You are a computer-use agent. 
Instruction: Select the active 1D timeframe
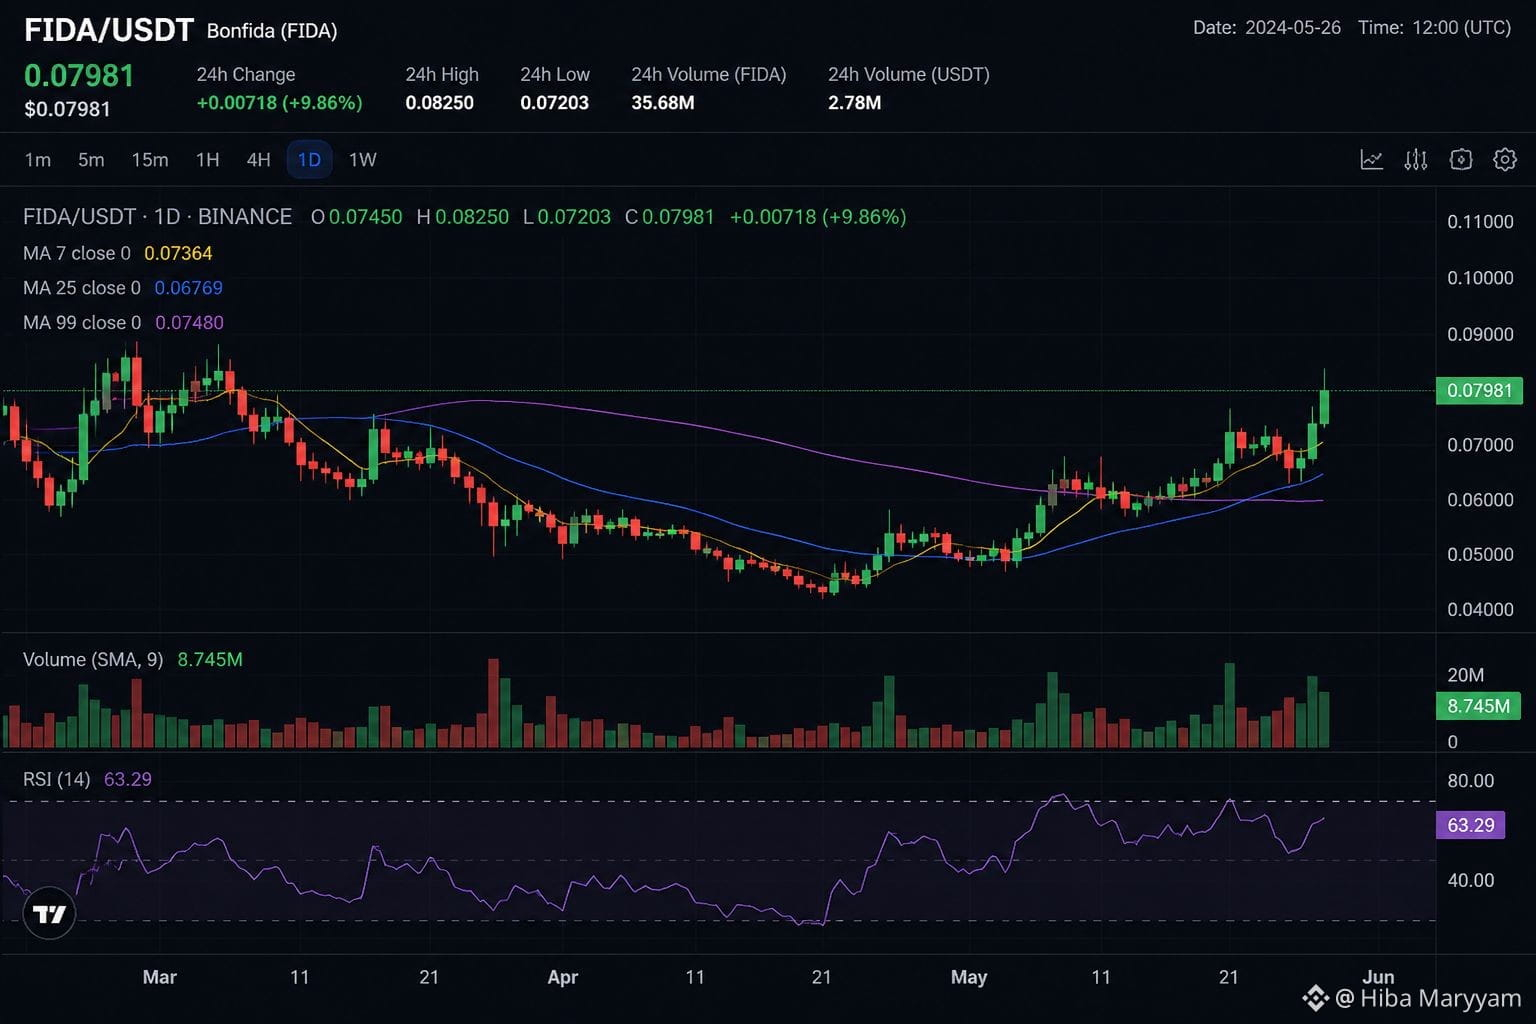coord(309,160)
